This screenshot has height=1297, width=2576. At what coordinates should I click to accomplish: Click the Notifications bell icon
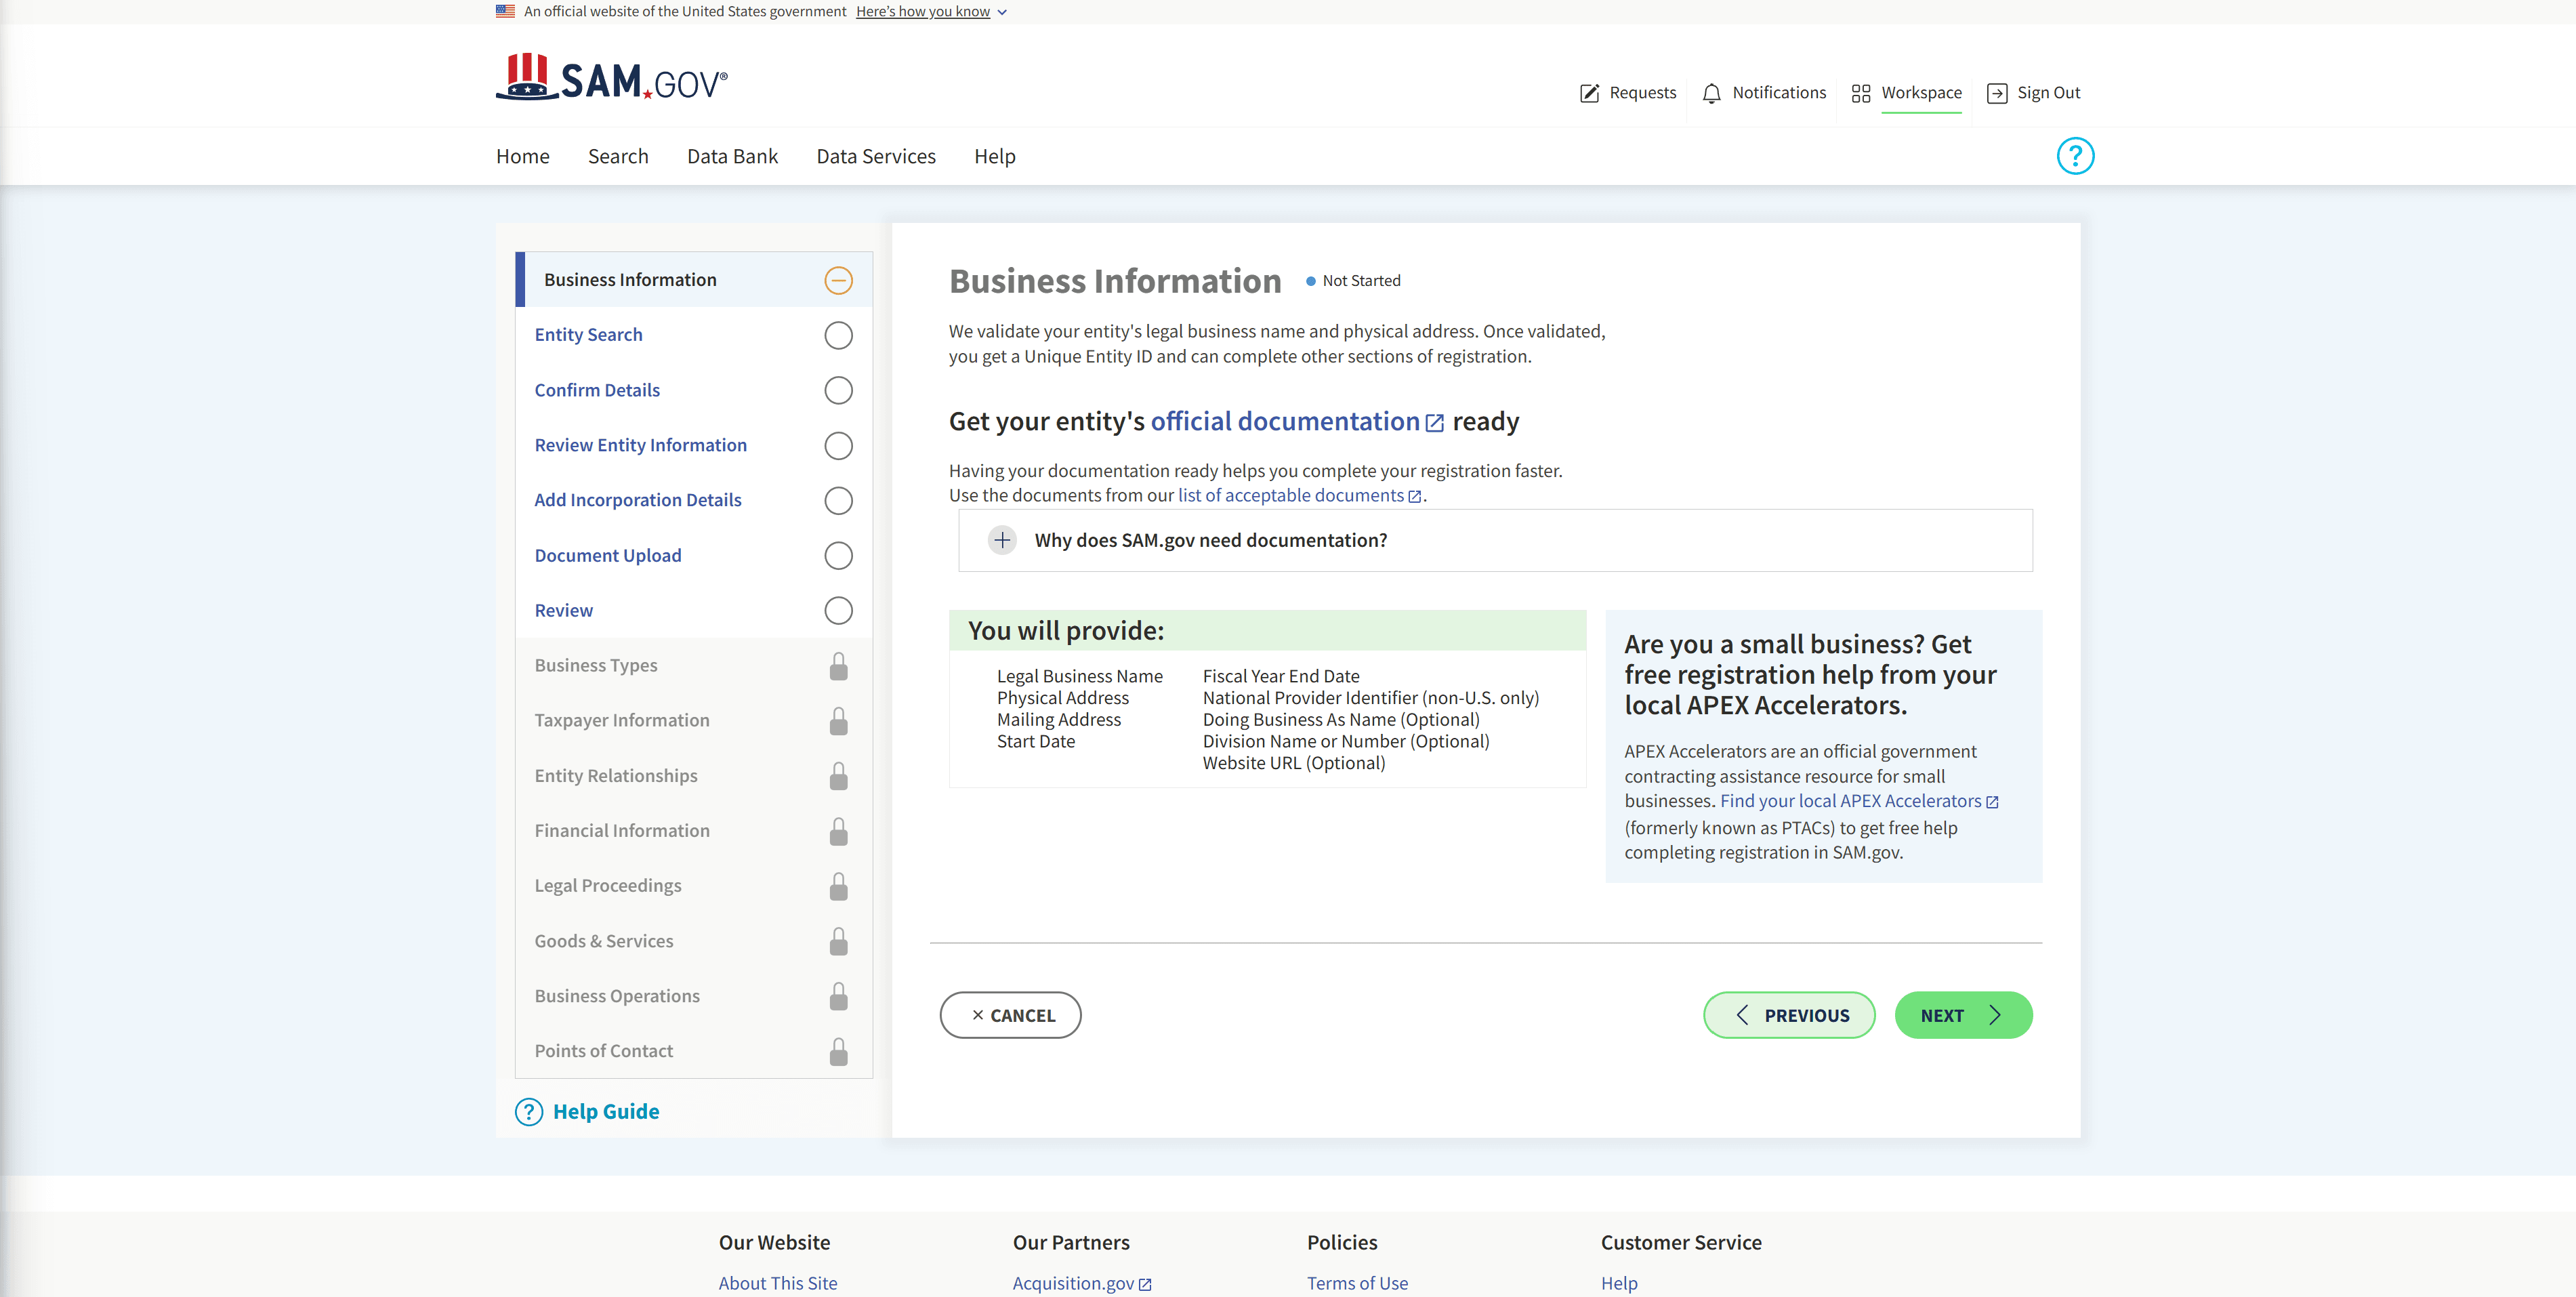coord(1711,93)
